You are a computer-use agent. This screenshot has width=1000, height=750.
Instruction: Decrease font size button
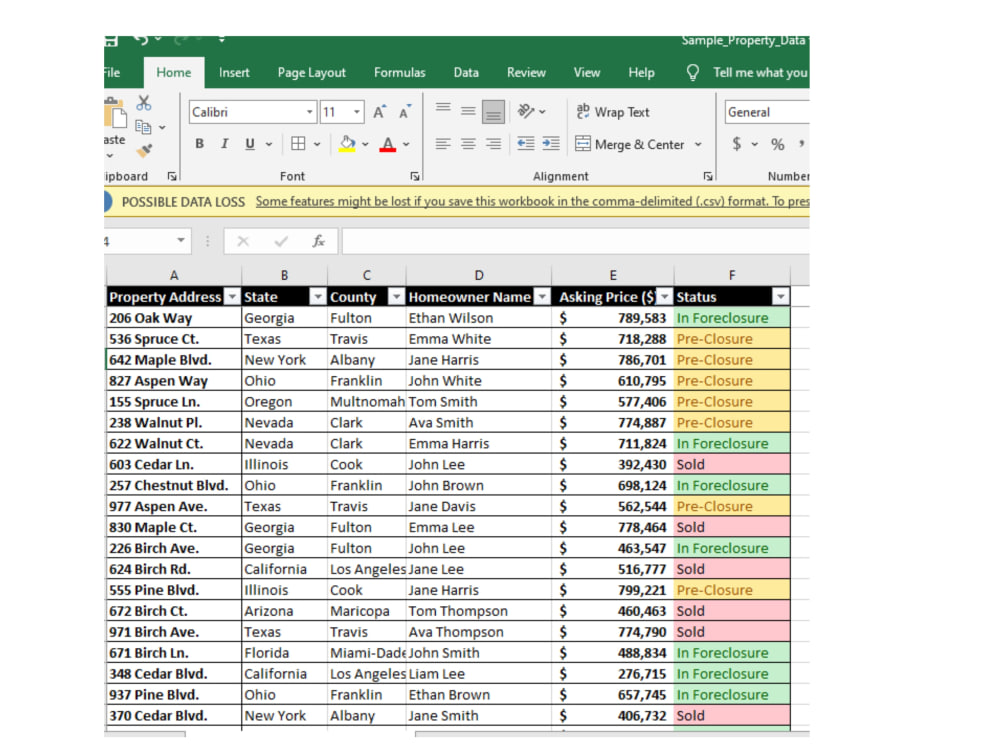click(404, 112)
